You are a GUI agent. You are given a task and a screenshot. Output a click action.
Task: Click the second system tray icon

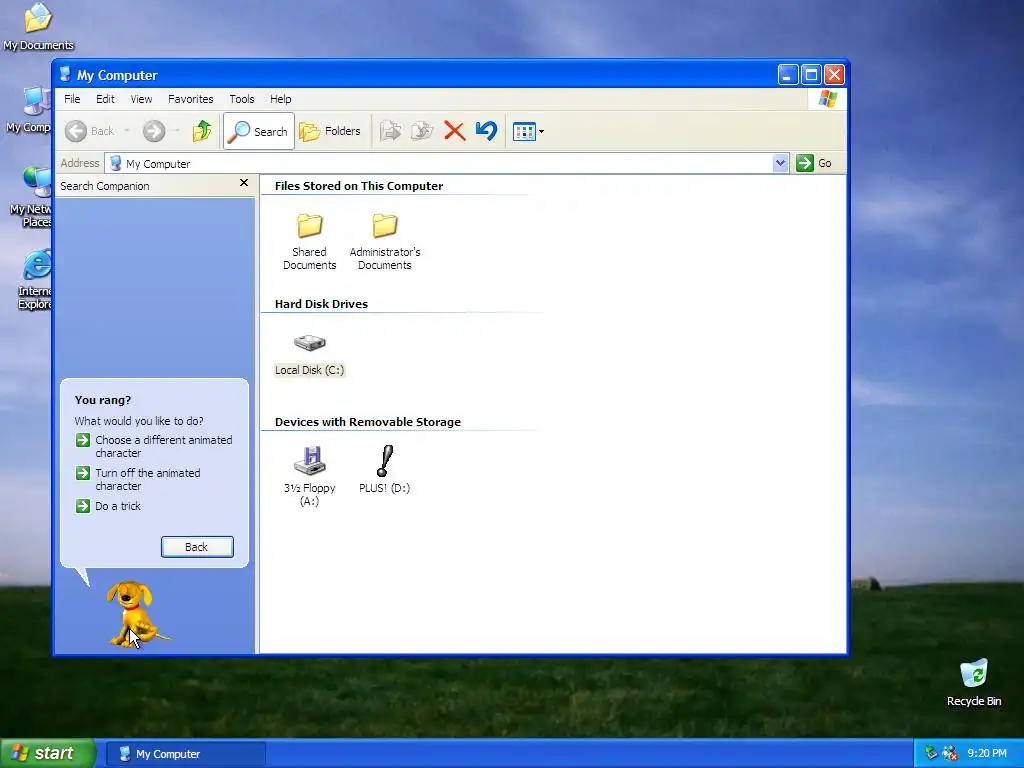[950, 753]
